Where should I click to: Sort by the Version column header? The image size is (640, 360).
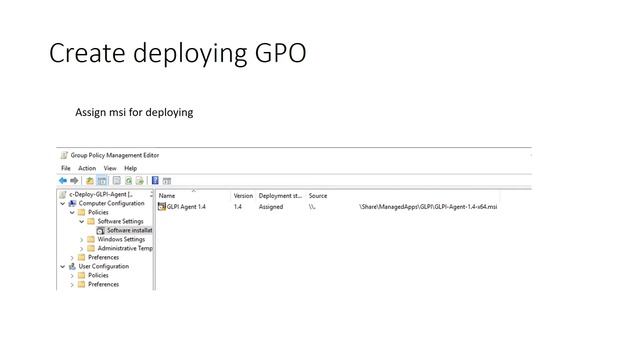243,196
